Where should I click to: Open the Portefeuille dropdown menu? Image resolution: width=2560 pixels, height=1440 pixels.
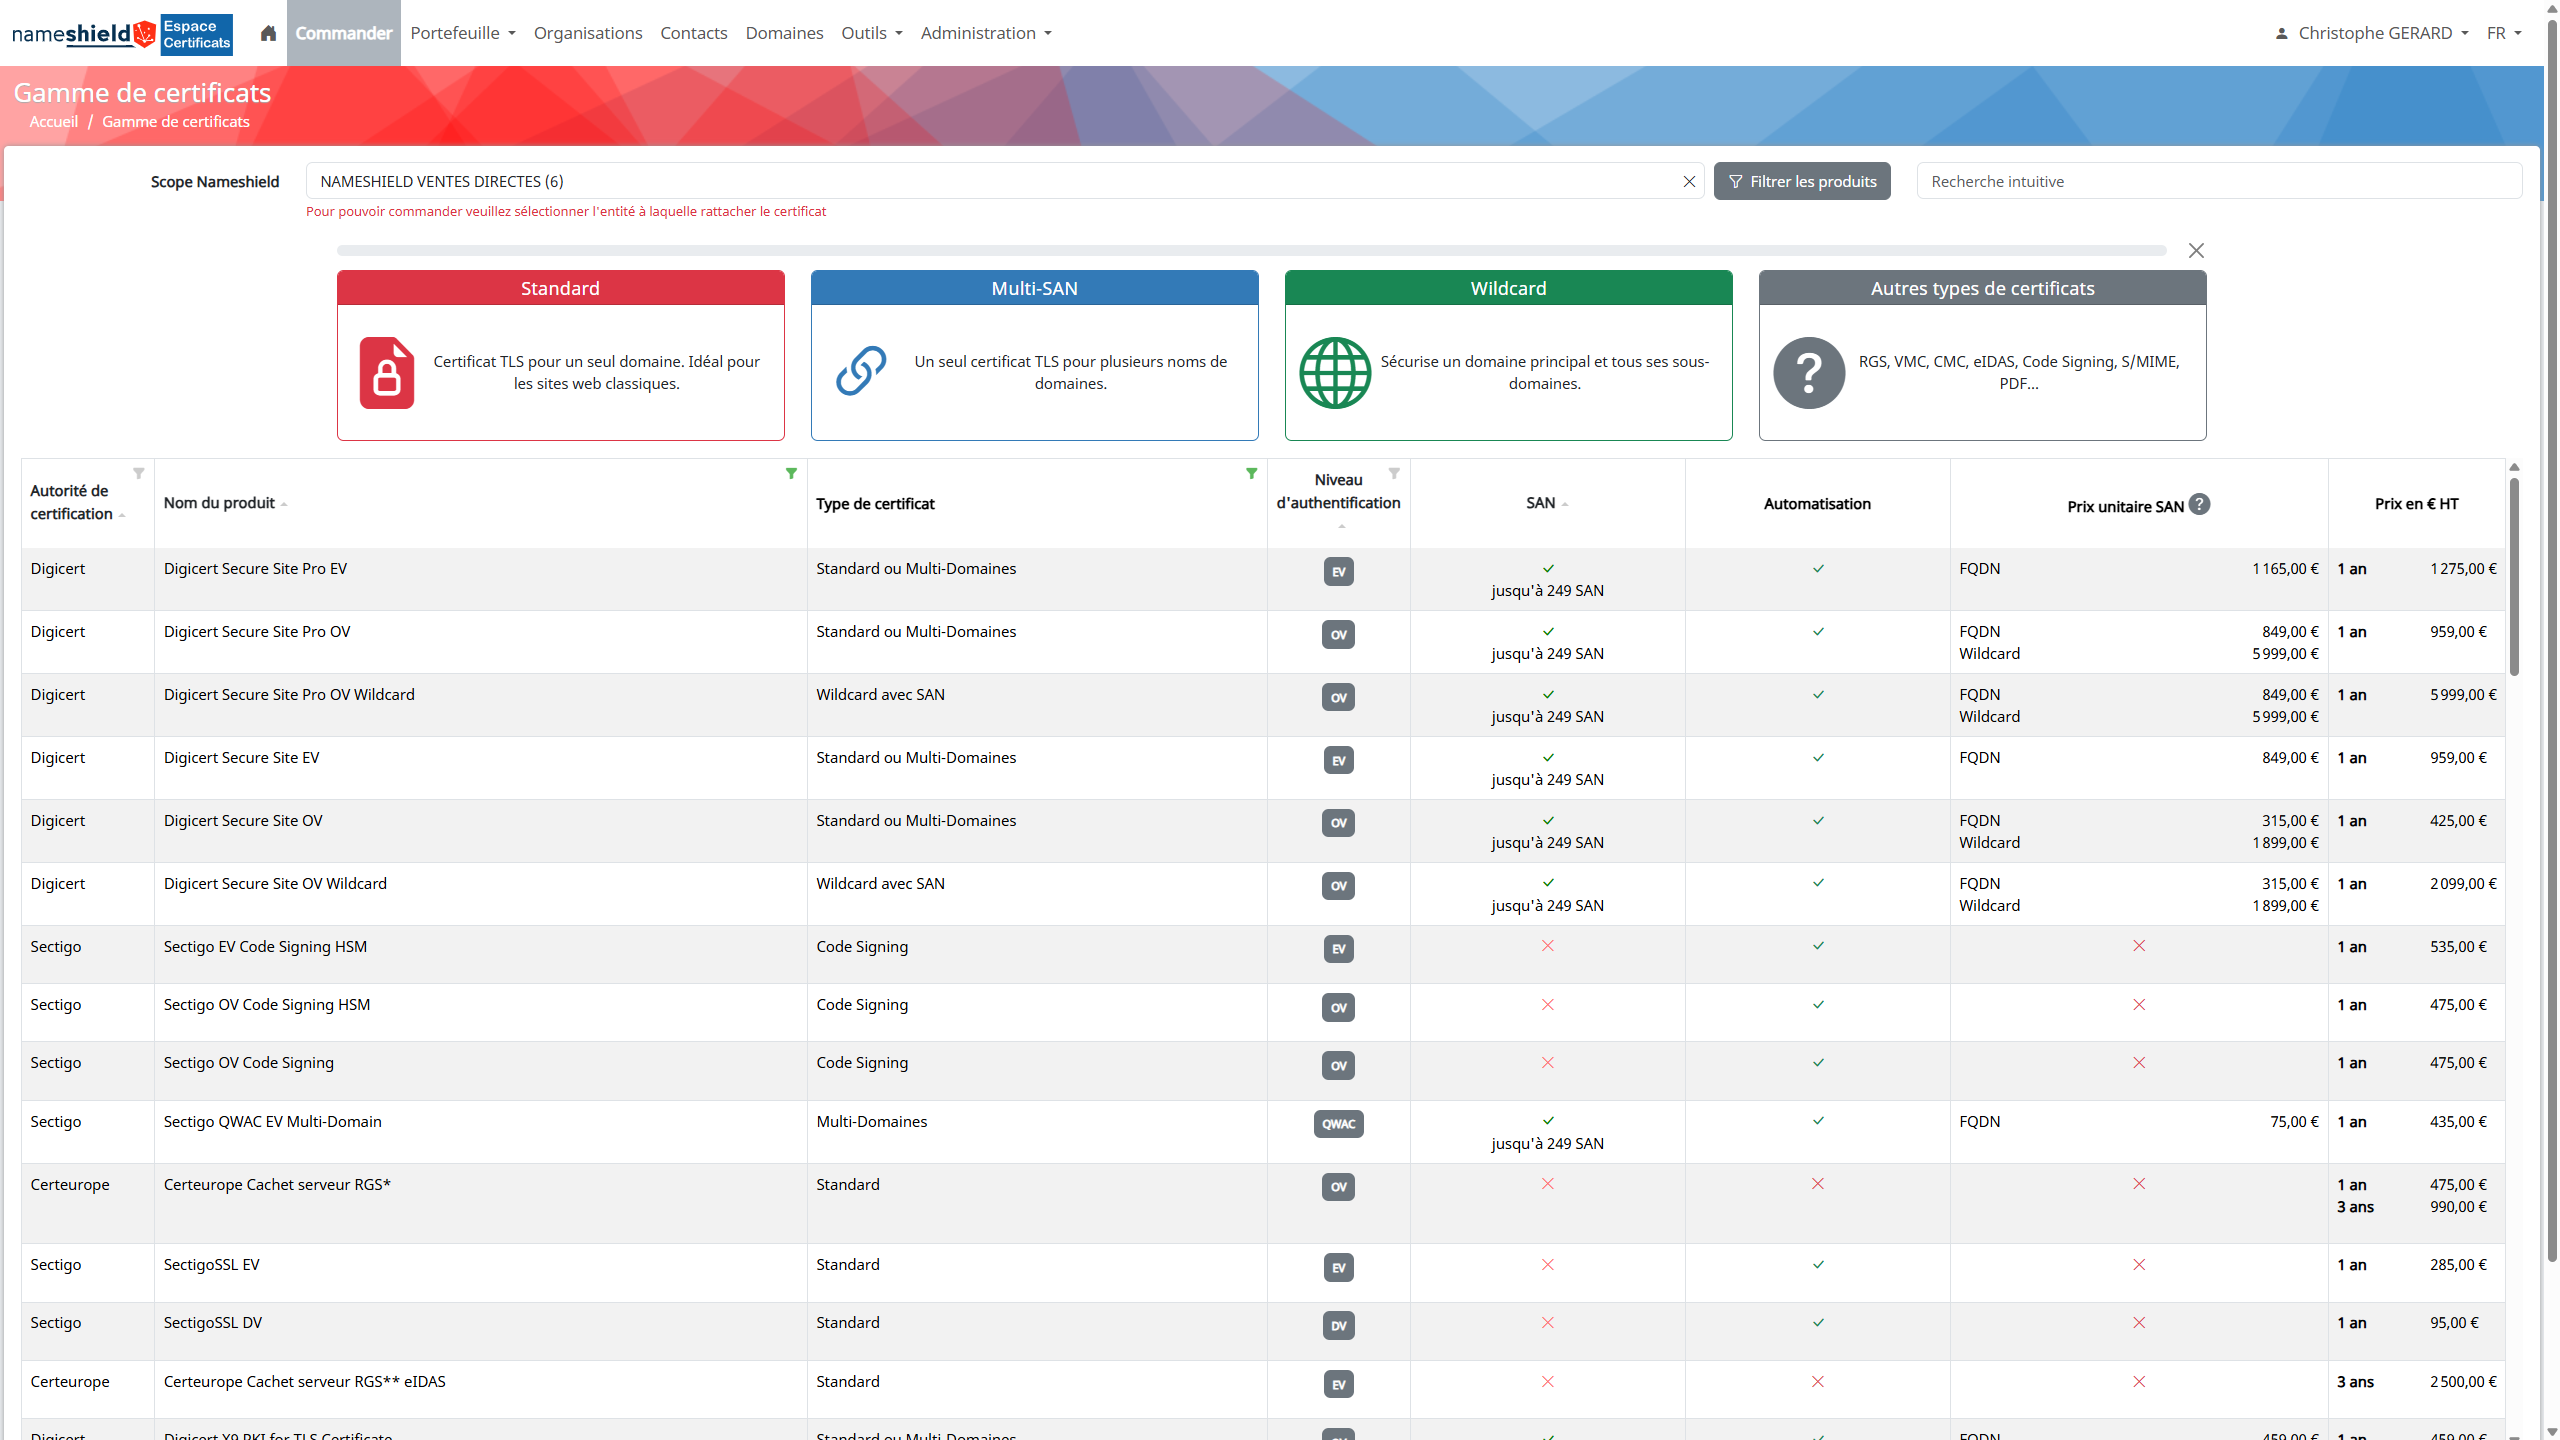coord(463,33)
